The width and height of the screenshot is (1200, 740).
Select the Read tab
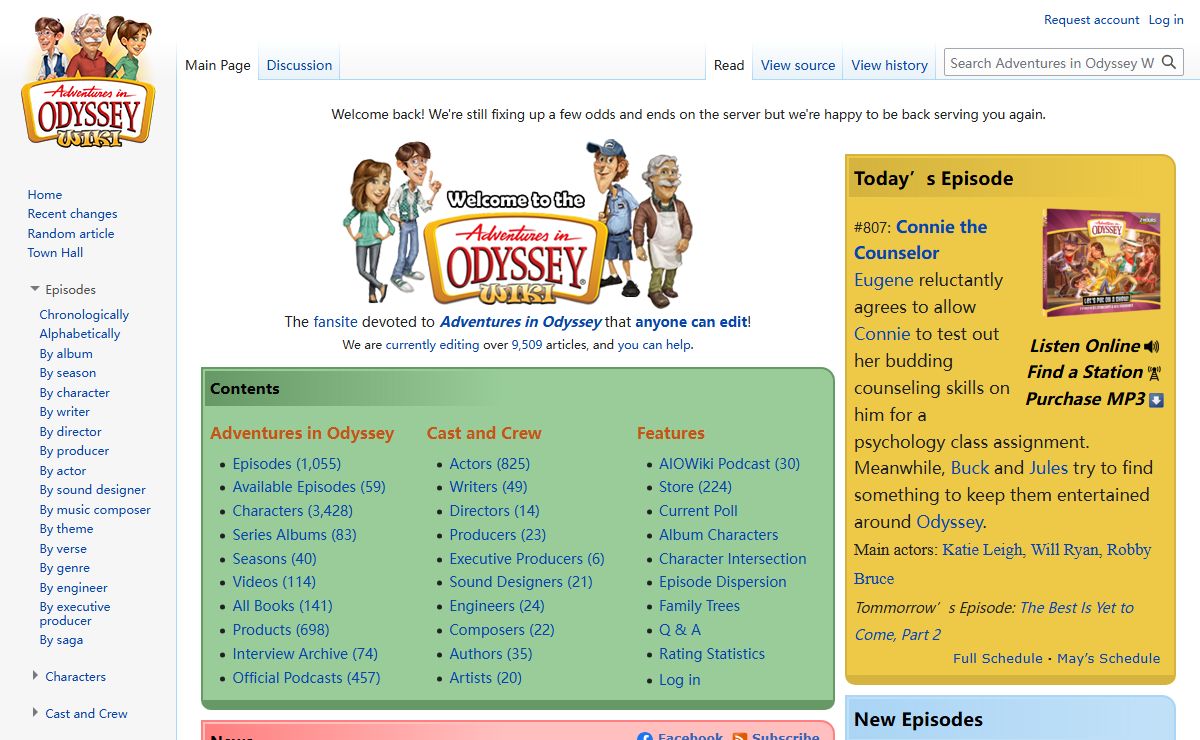tap(729, 65)
